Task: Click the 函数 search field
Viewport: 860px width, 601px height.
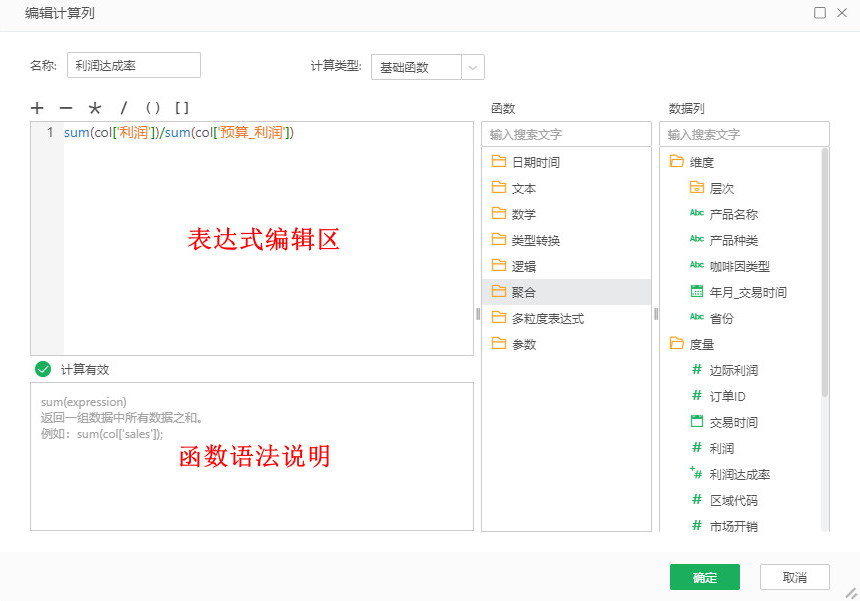Action: coord(566,133)
